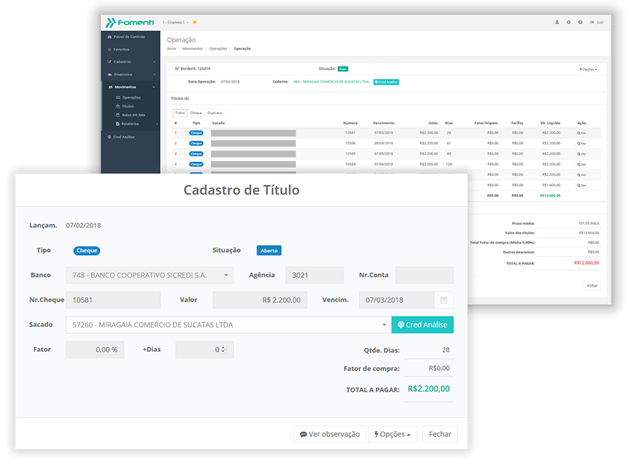The height and width of the screenshot is (464, 630).
Task: Open Painel de Controle in sidebar
Action: pyautogui.click(x=128, y=35)
